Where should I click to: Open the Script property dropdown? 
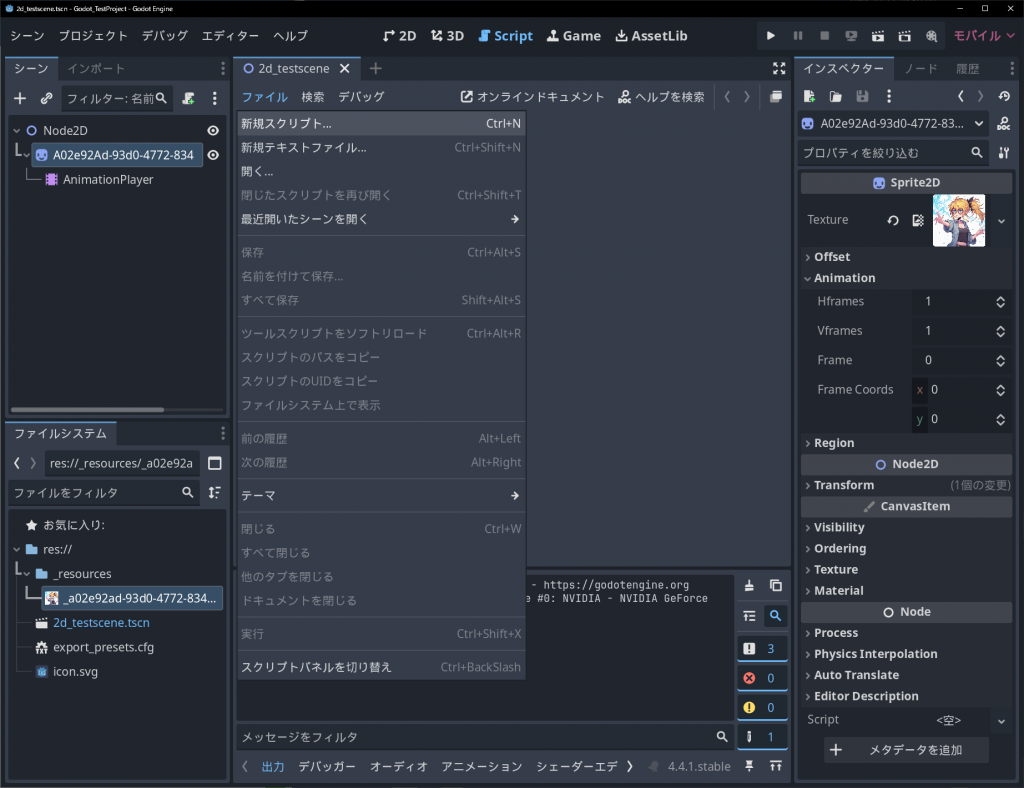pos(1001,720)
